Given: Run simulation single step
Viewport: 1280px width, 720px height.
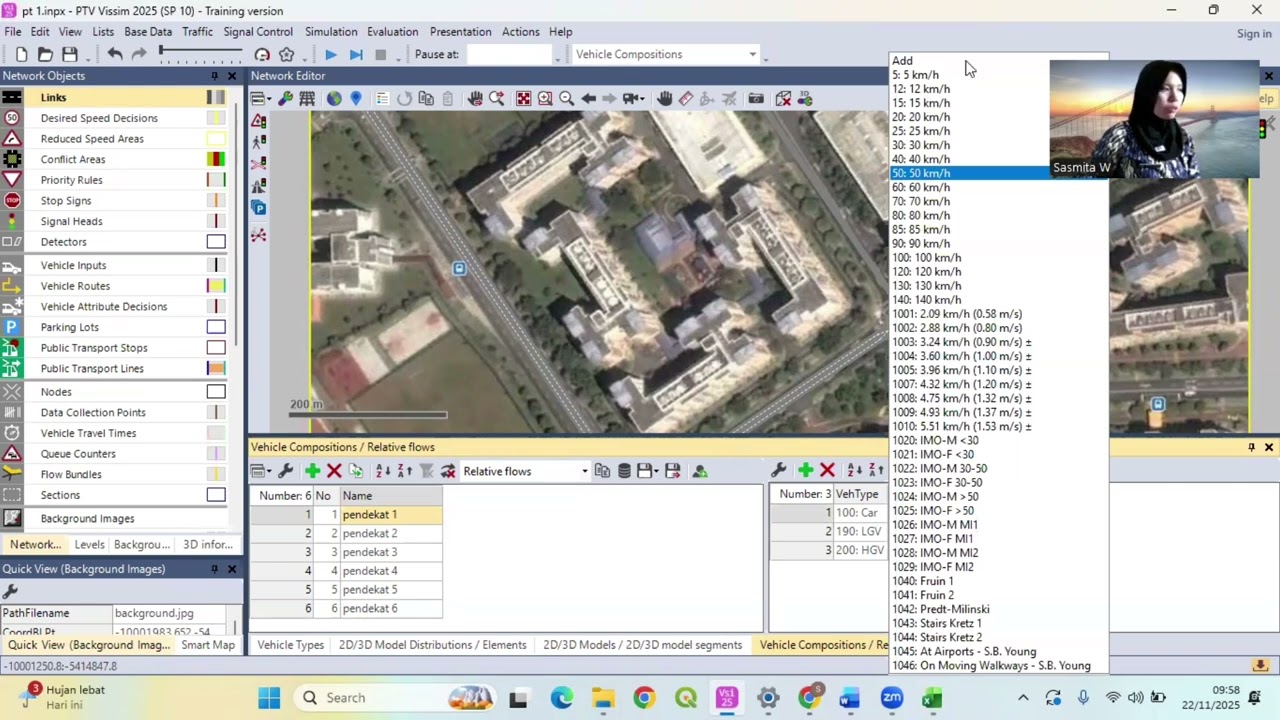Looking at the screenshot, I should [356, 55].
